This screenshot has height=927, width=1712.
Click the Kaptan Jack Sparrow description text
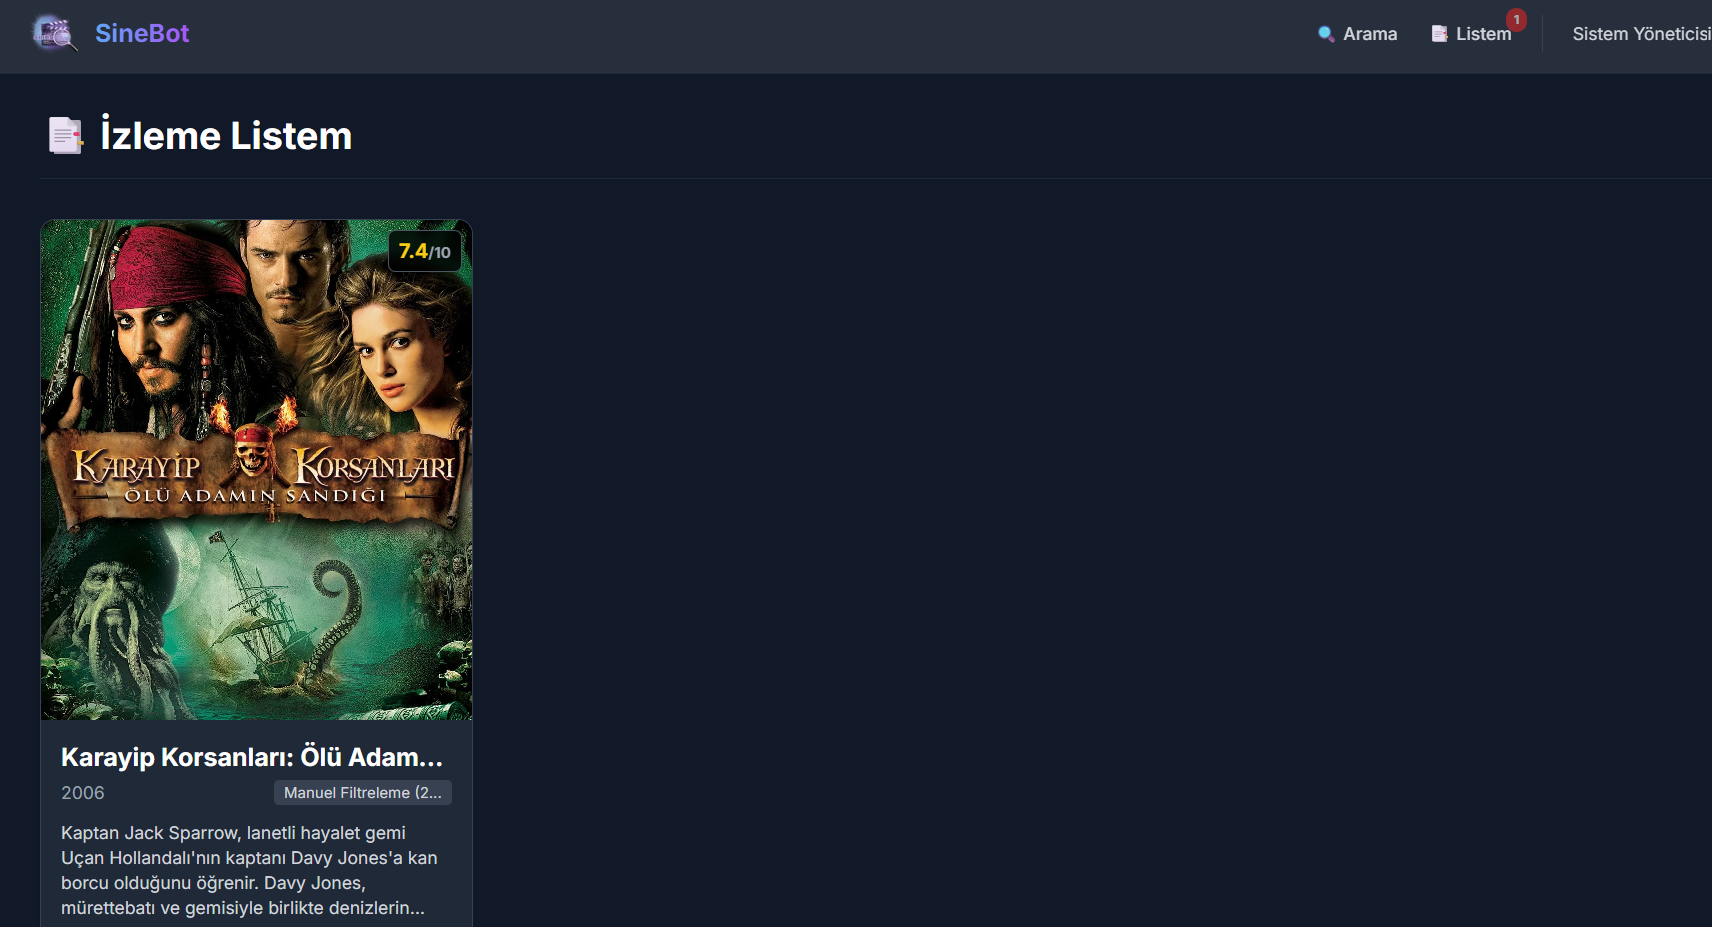(x=249, y=870)
